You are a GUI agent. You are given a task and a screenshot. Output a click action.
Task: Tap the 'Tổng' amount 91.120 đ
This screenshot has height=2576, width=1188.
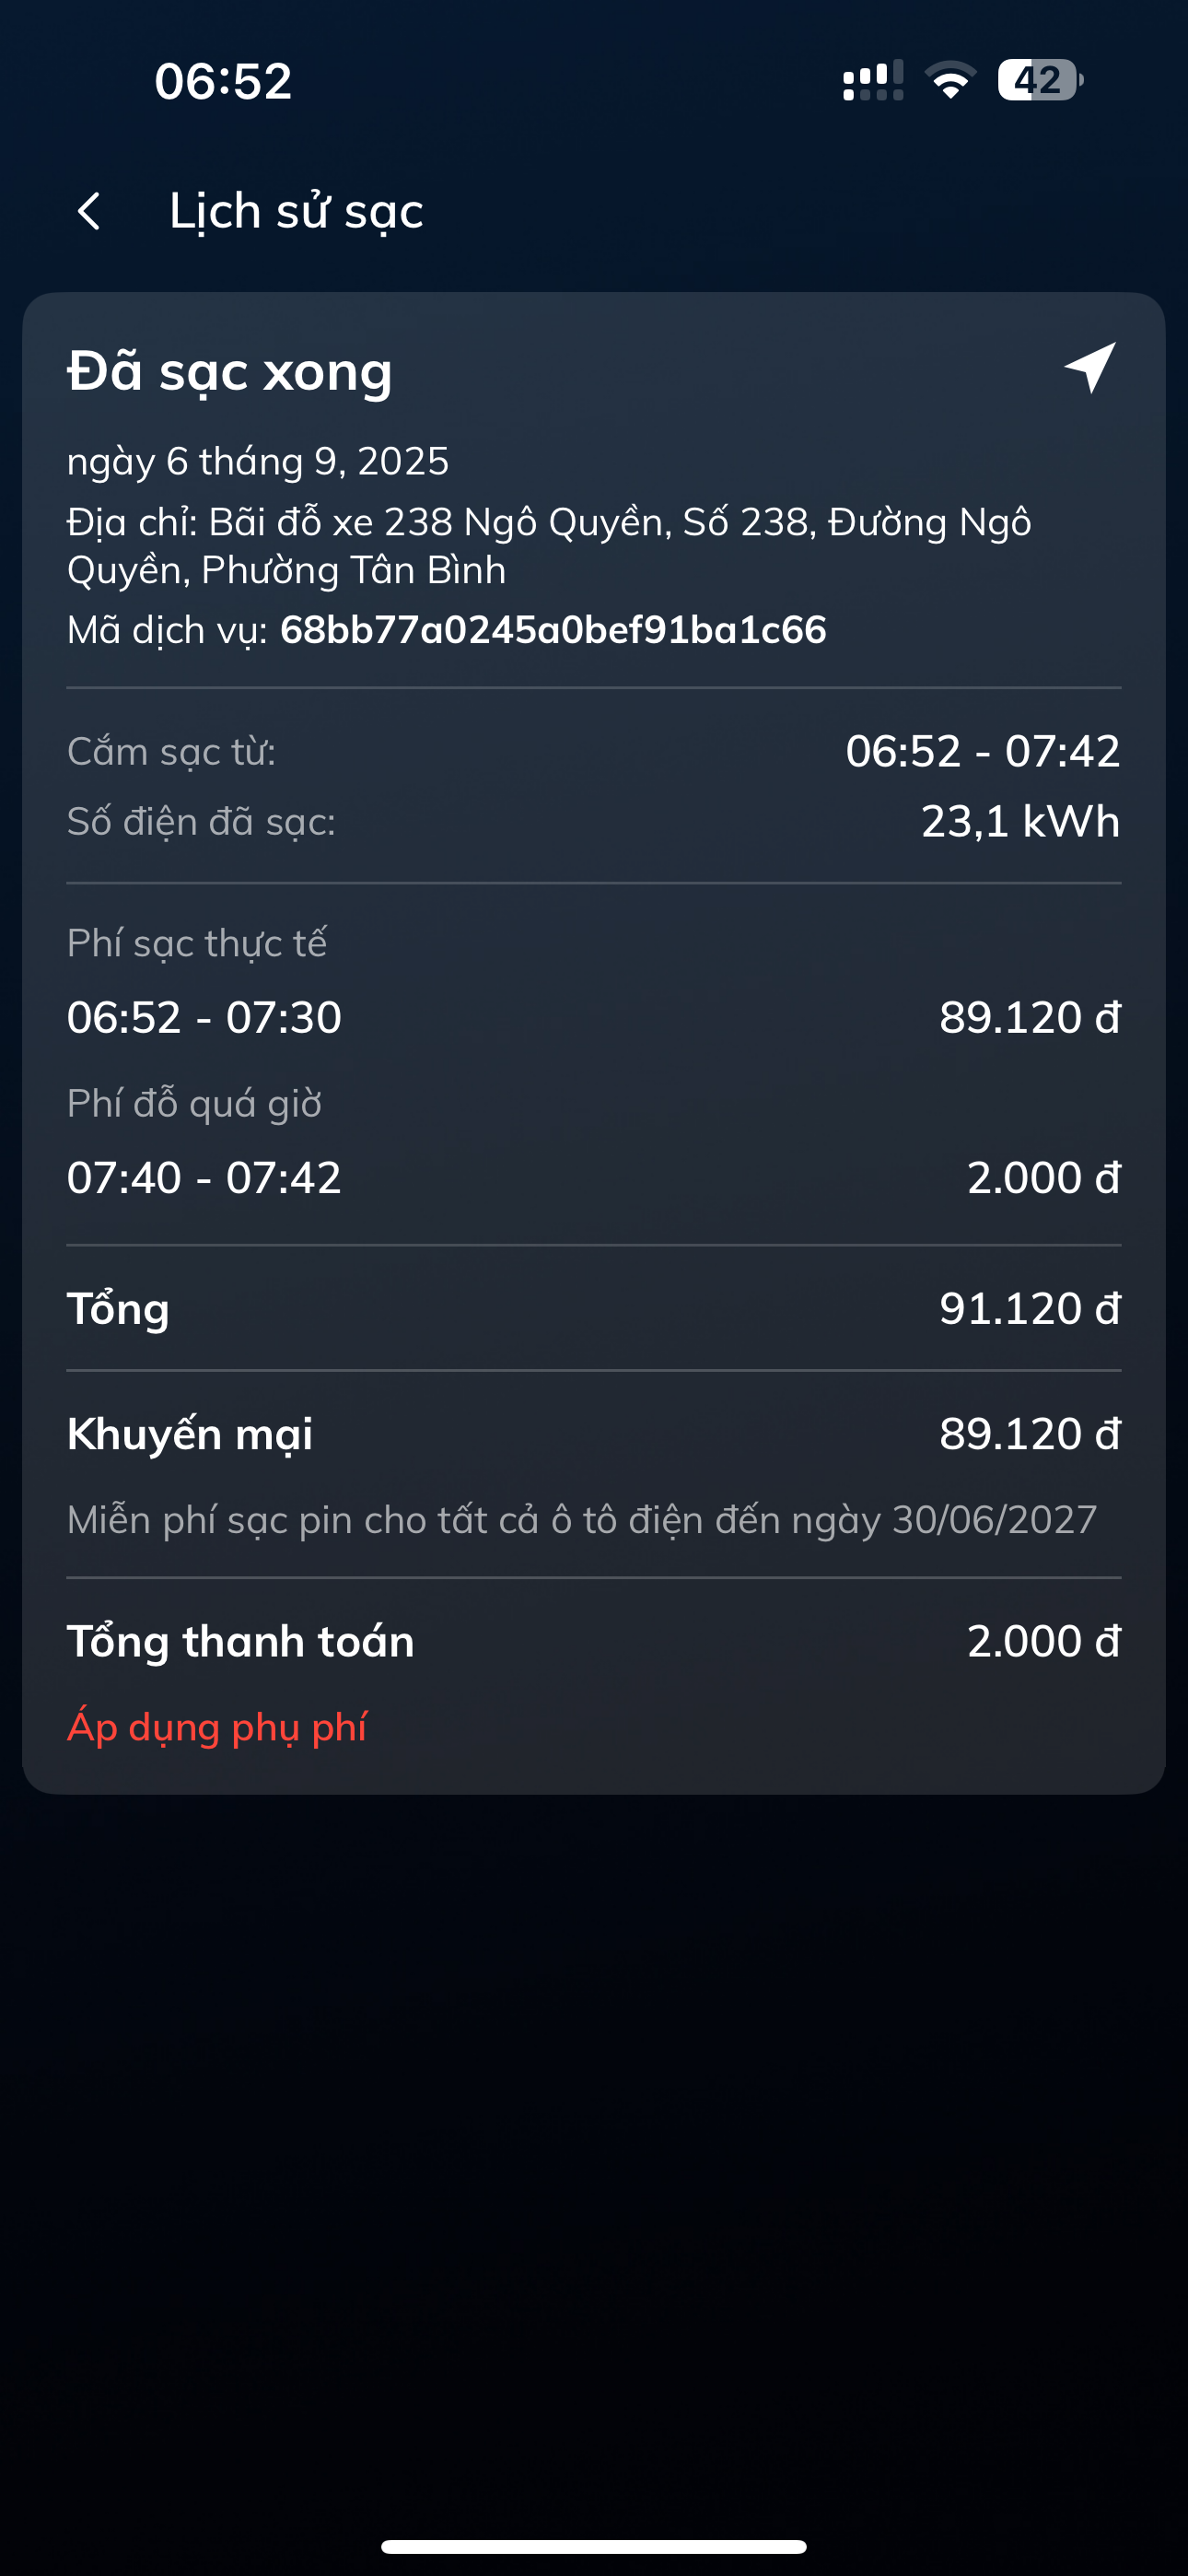1029,1308
